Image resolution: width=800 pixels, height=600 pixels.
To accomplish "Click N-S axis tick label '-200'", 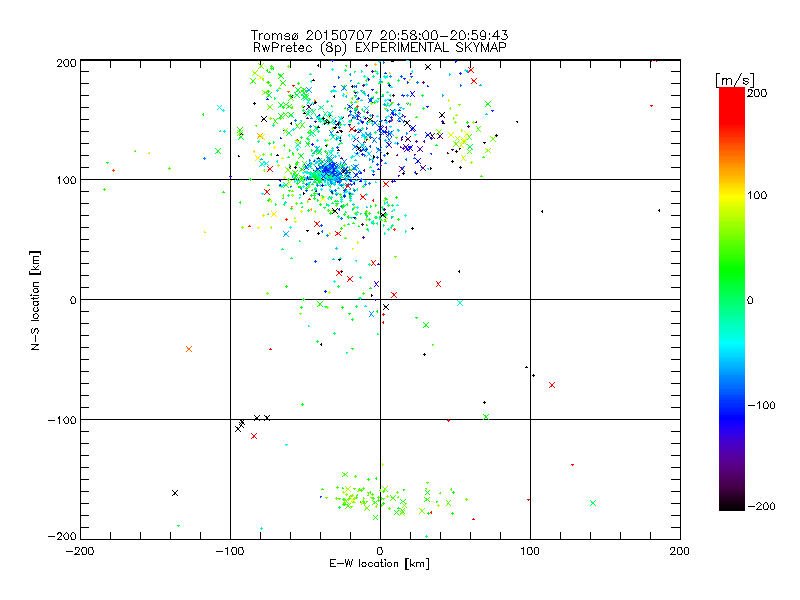I will 62,536.
